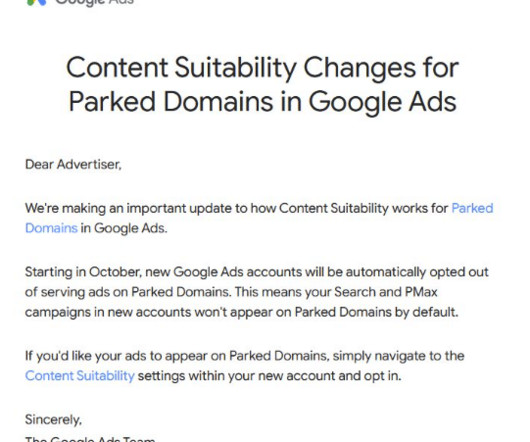
Task: Click the Google Ads wordmark text
Action: pos(94,3)
